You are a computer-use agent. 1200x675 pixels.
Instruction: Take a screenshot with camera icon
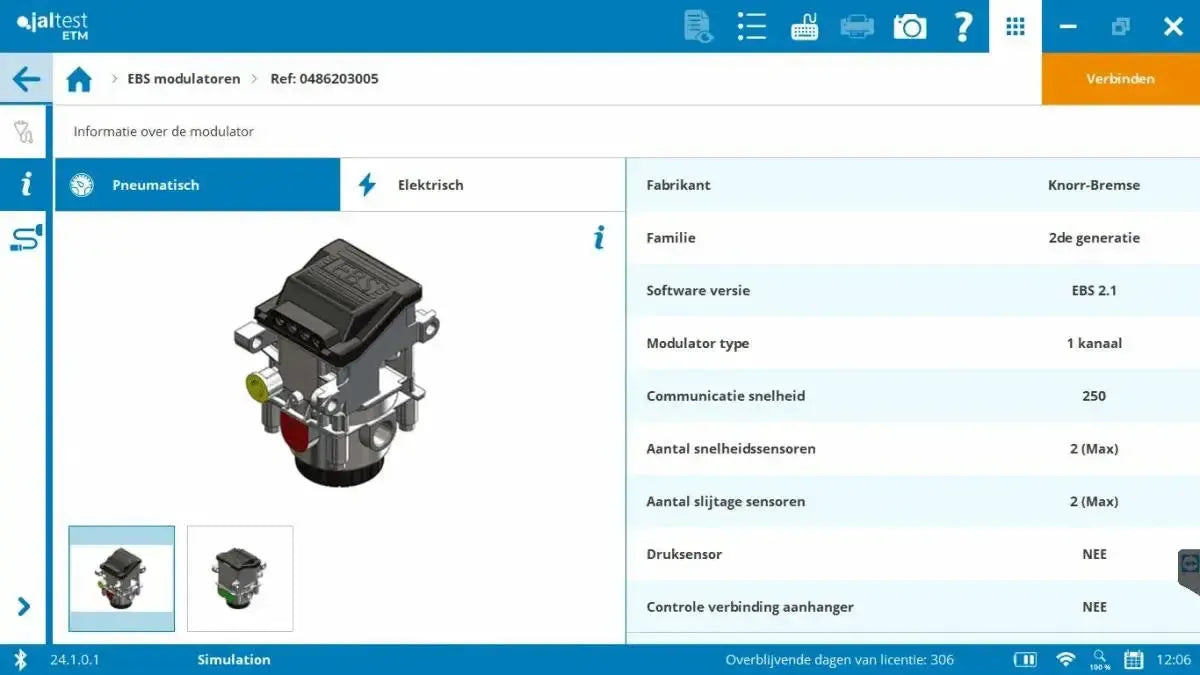(909, 26)
